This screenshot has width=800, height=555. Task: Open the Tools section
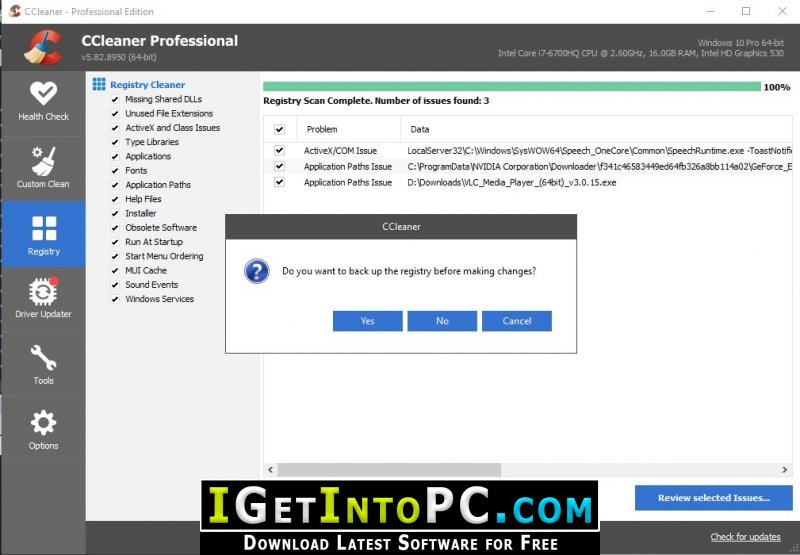tap(43, 364)
